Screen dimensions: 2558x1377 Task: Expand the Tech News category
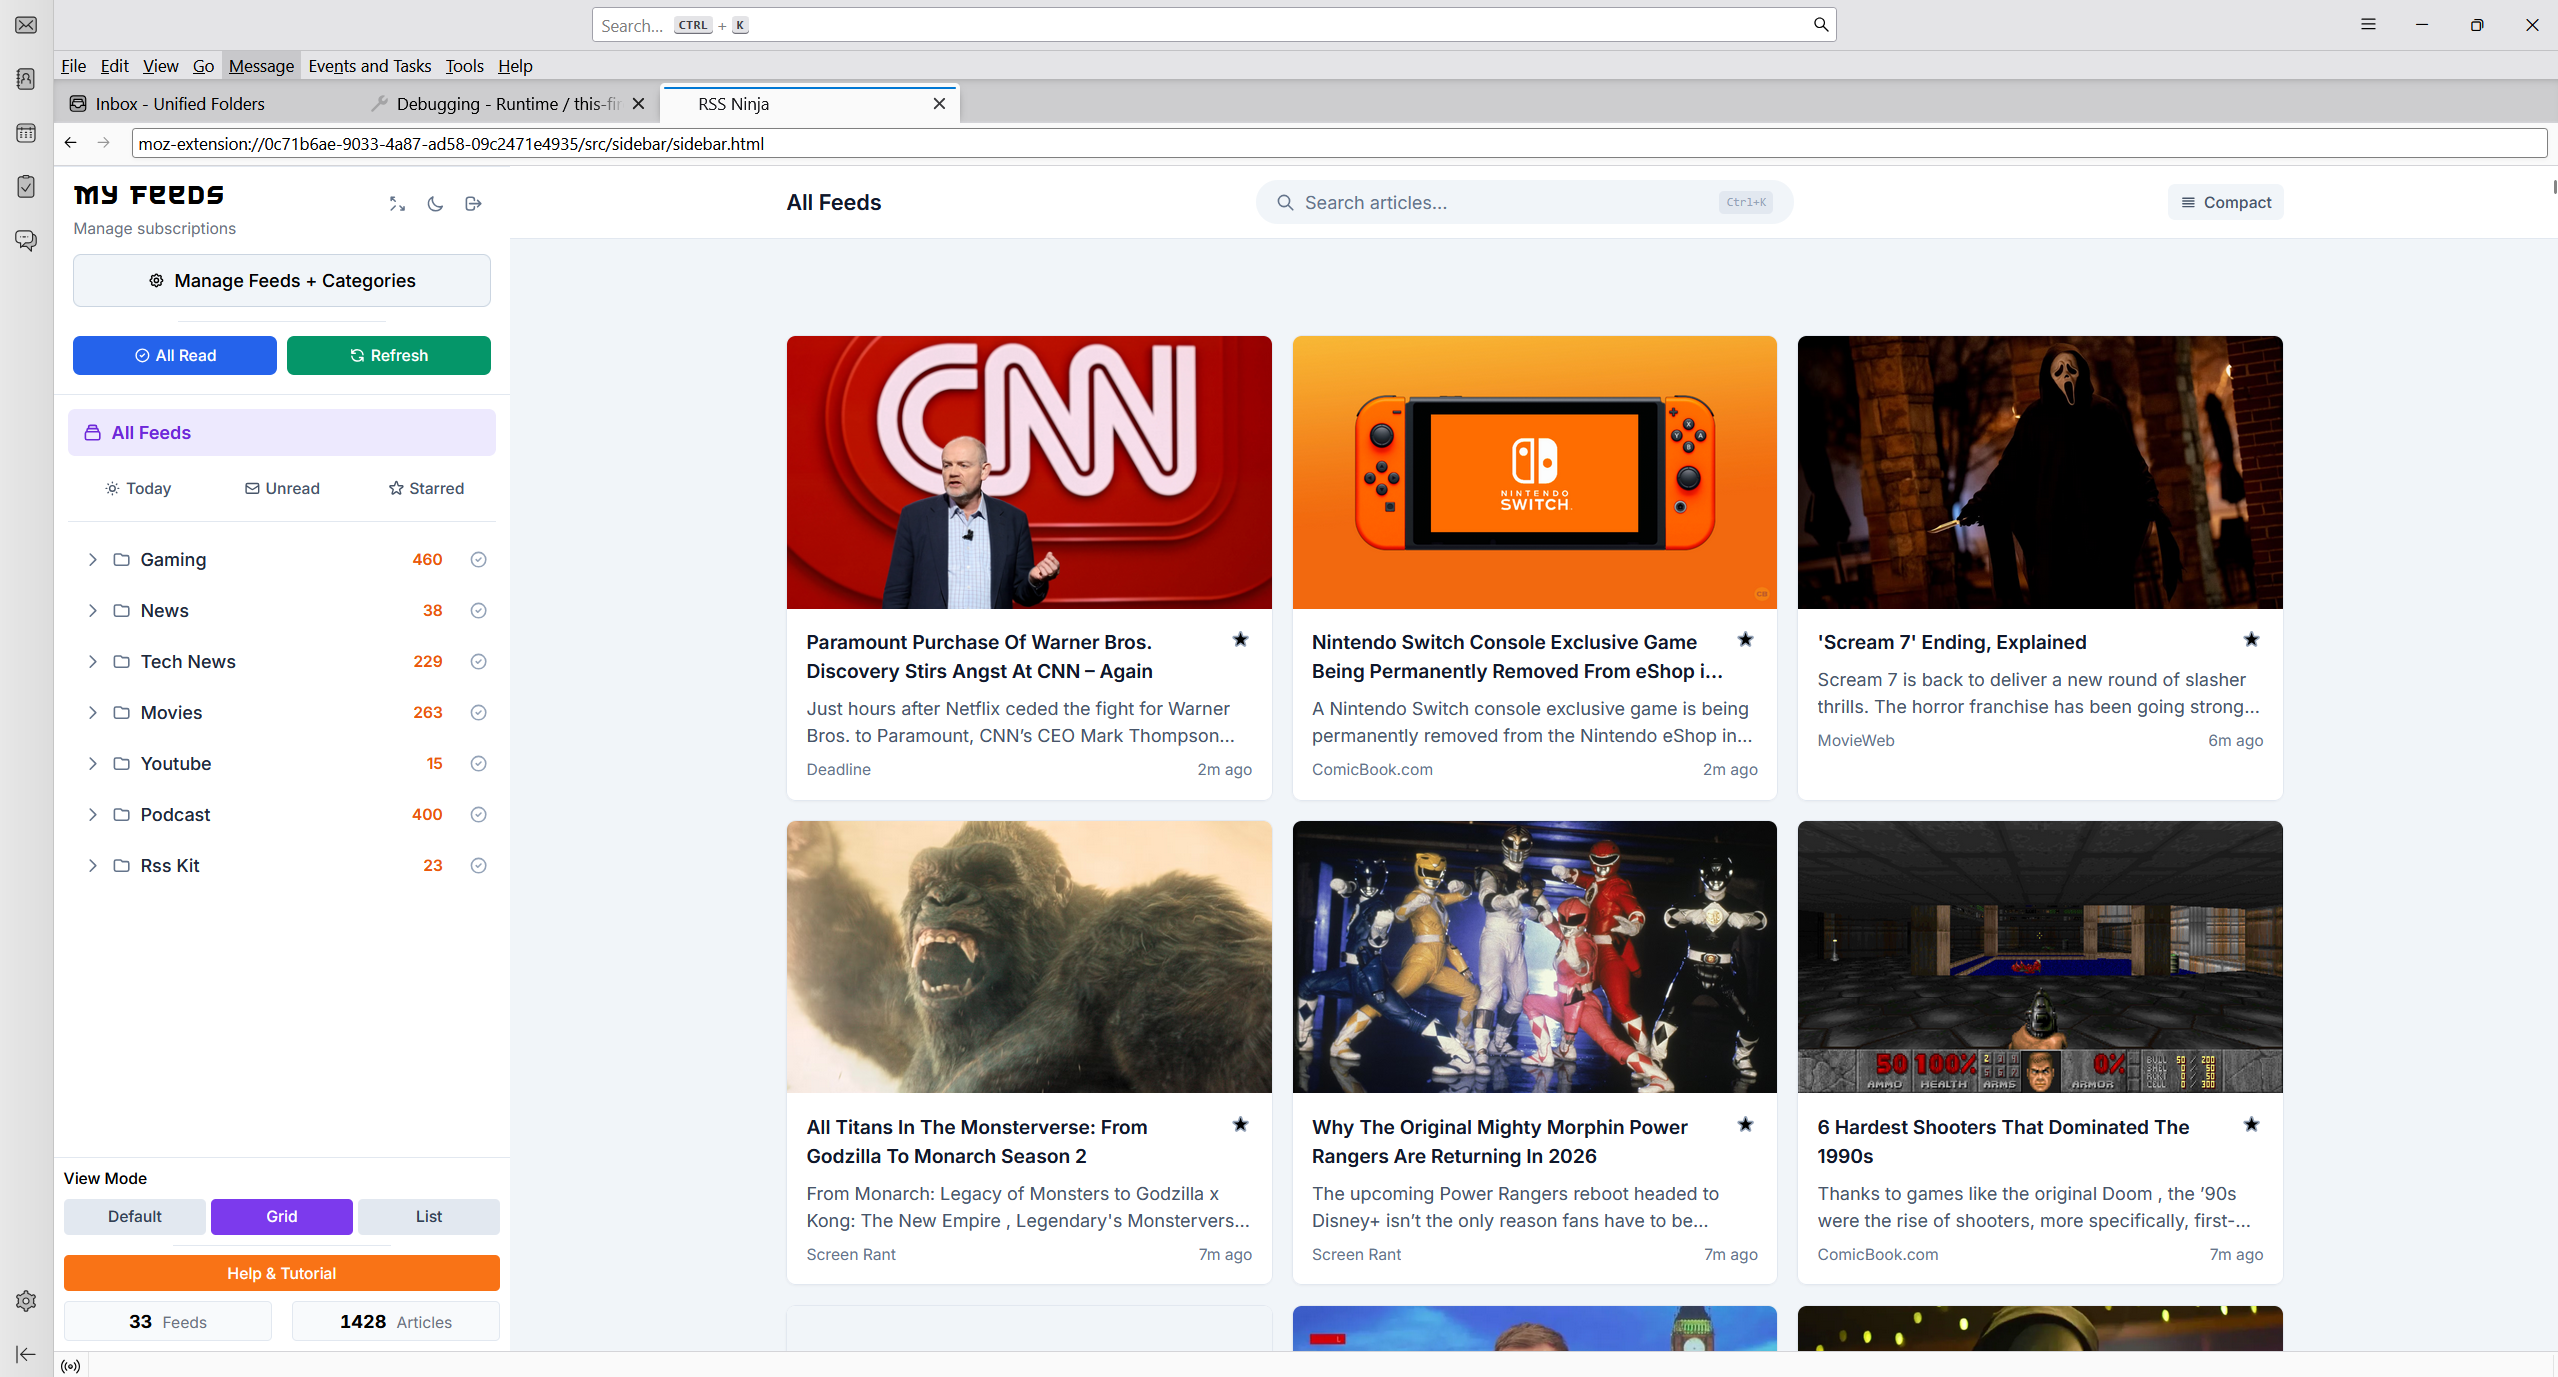(92, 662)
